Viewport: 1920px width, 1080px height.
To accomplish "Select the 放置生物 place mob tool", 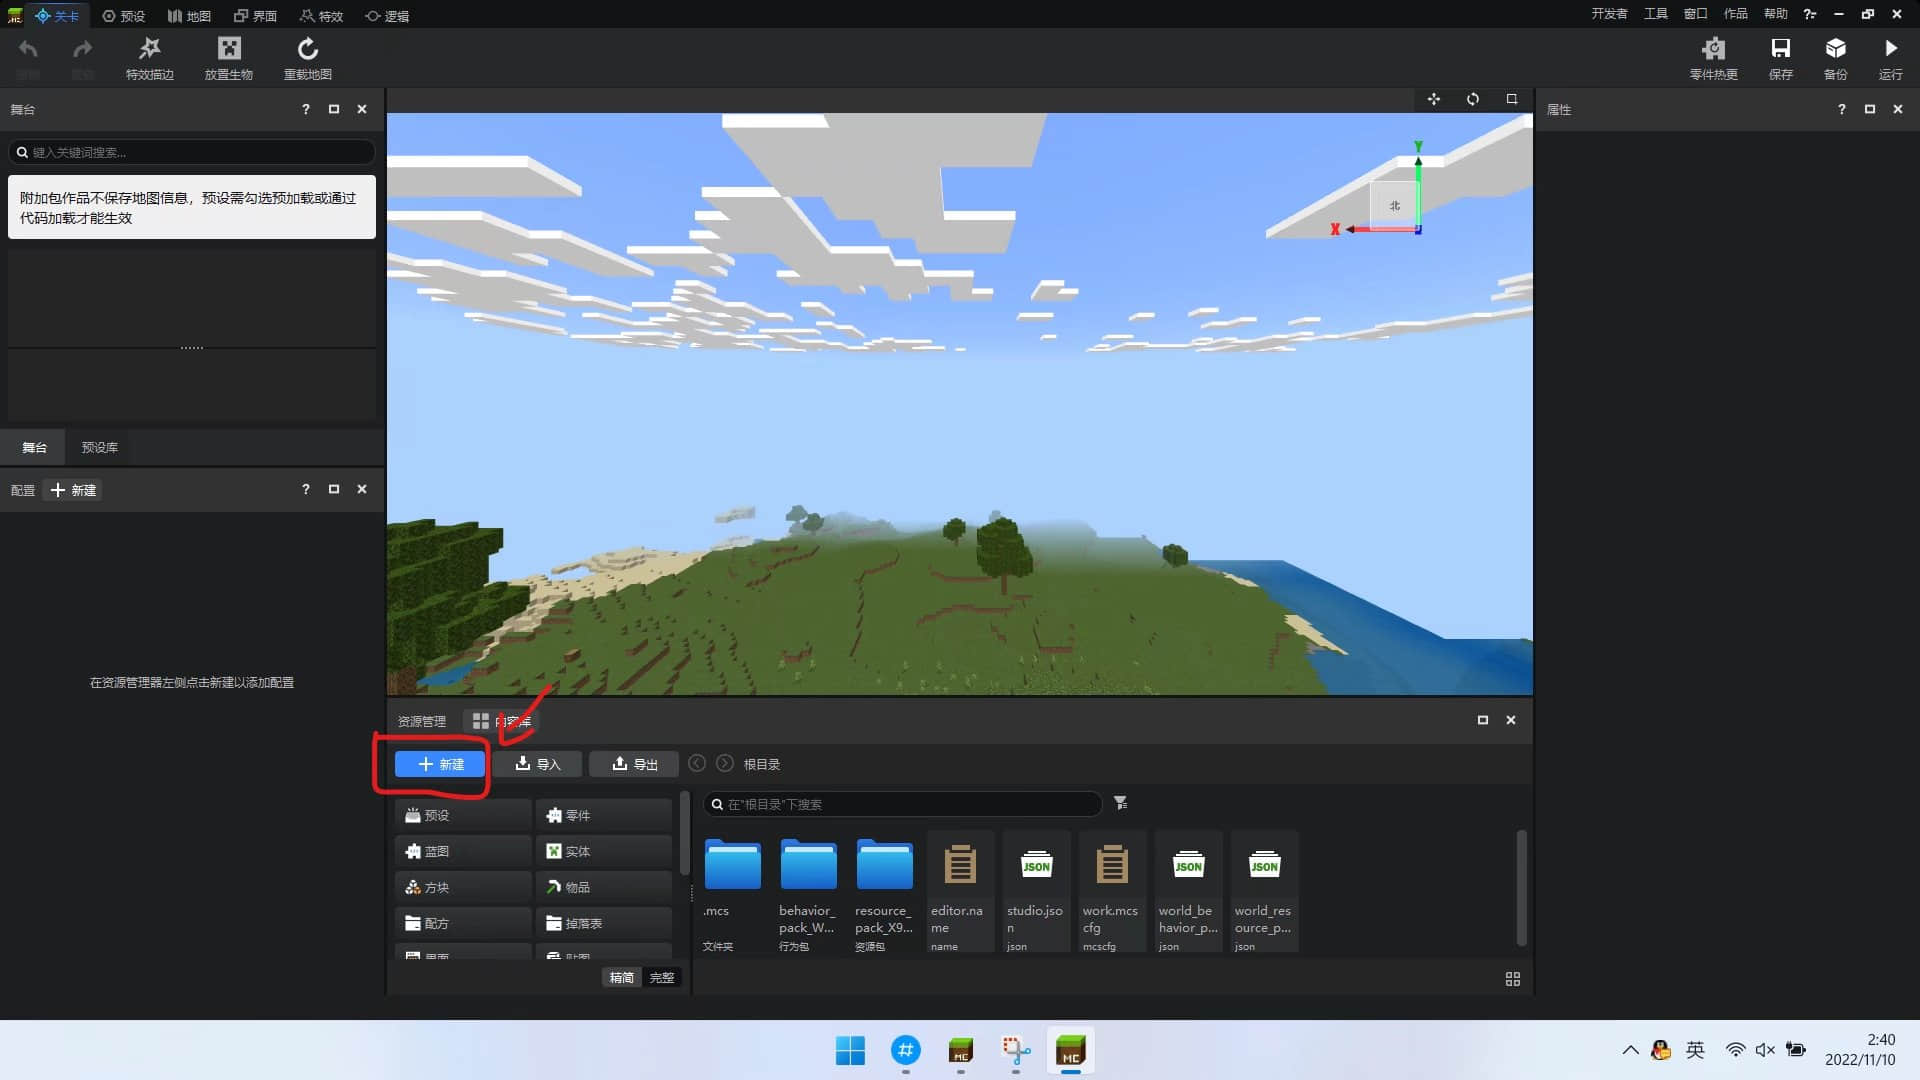I will [229, 58].
